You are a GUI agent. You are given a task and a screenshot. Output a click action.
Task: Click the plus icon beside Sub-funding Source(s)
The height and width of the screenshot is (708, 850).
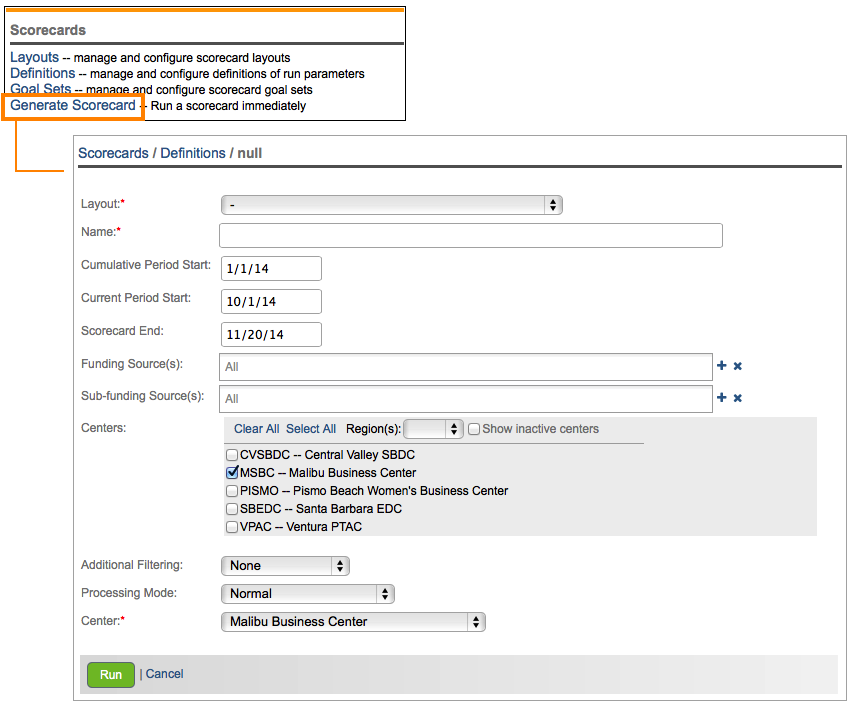[x=722, y=398]
